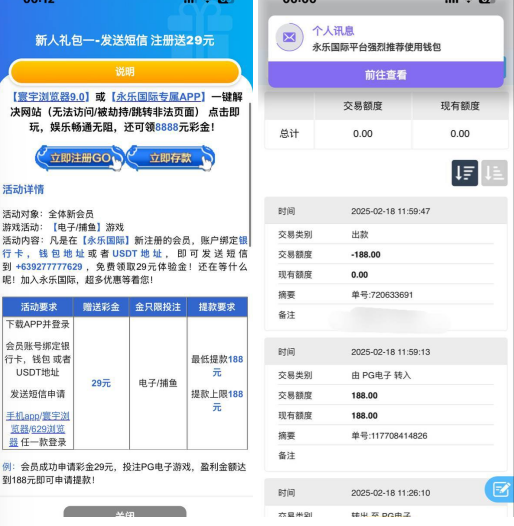
Task: Click the 新人礼包 promotion banner title
Action: 125,41
